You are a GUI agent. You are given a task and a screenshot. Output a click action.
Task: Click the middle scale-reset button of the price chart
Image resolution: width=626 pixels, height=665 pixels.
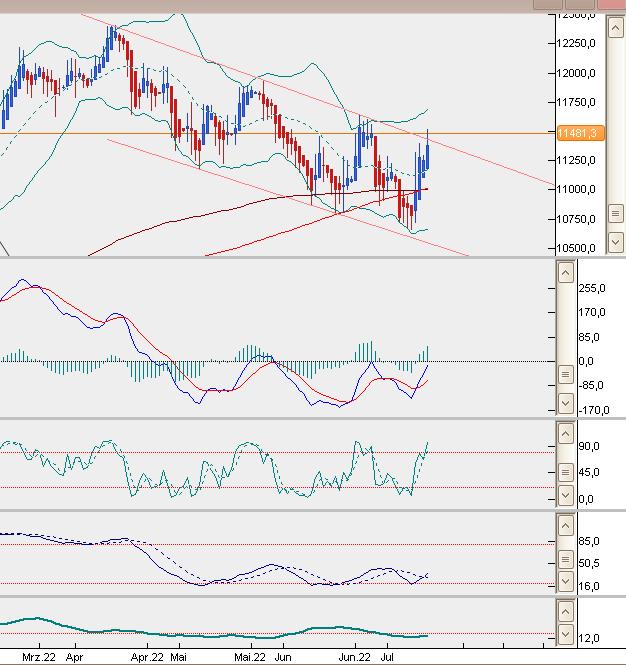(615, 213)
